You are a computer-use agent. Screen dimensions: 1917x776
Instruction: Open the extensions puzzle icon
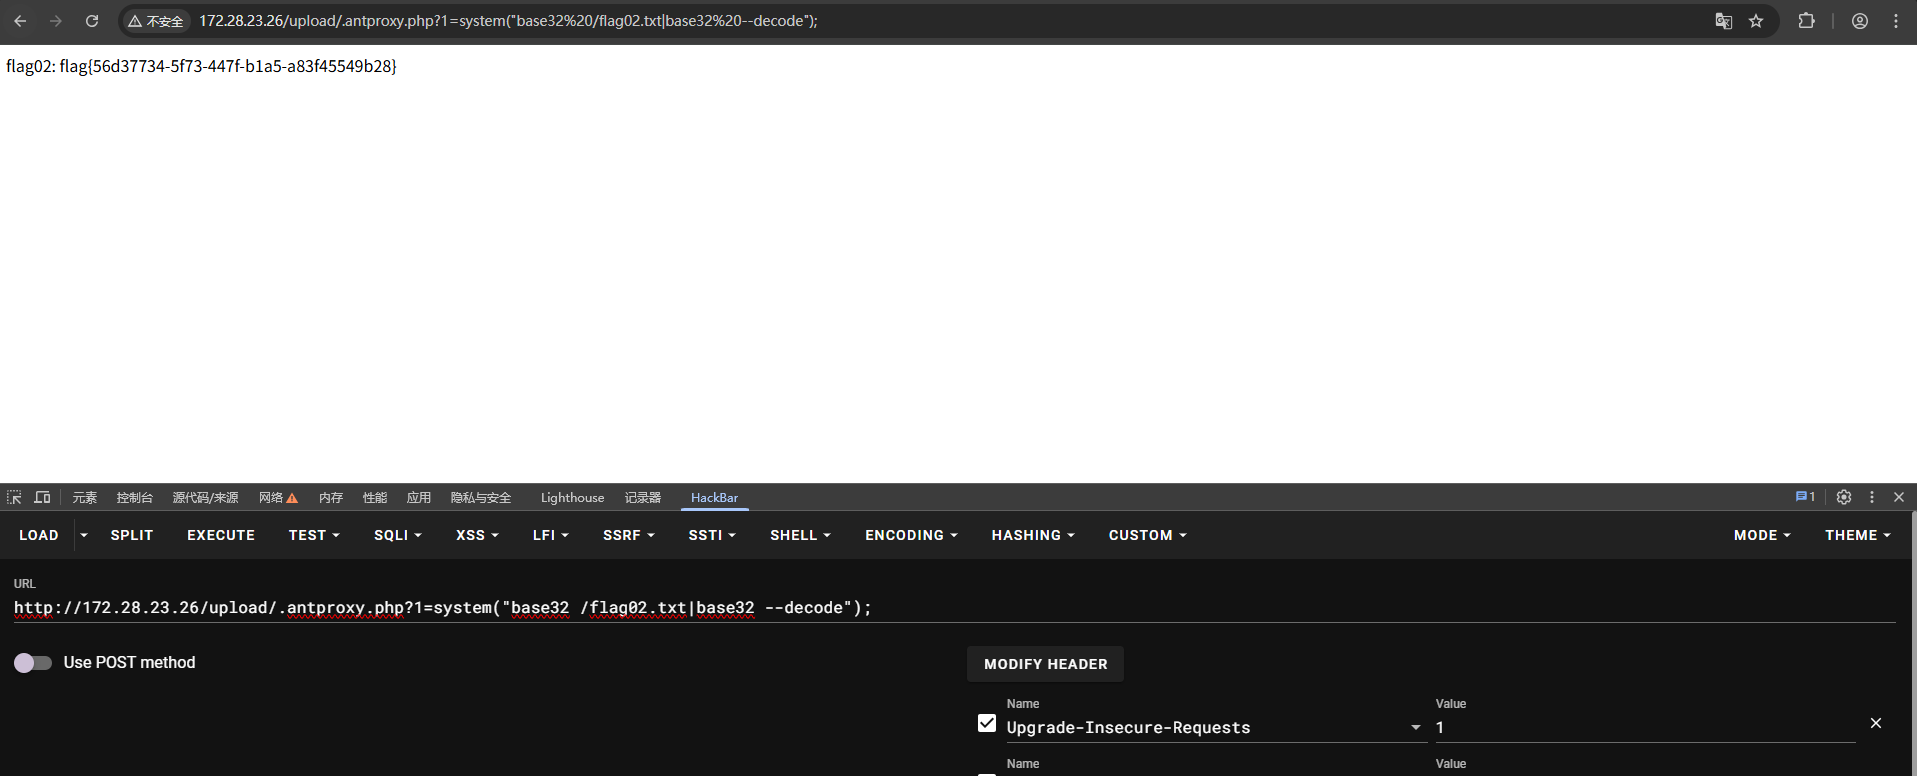pos(1806,21)
